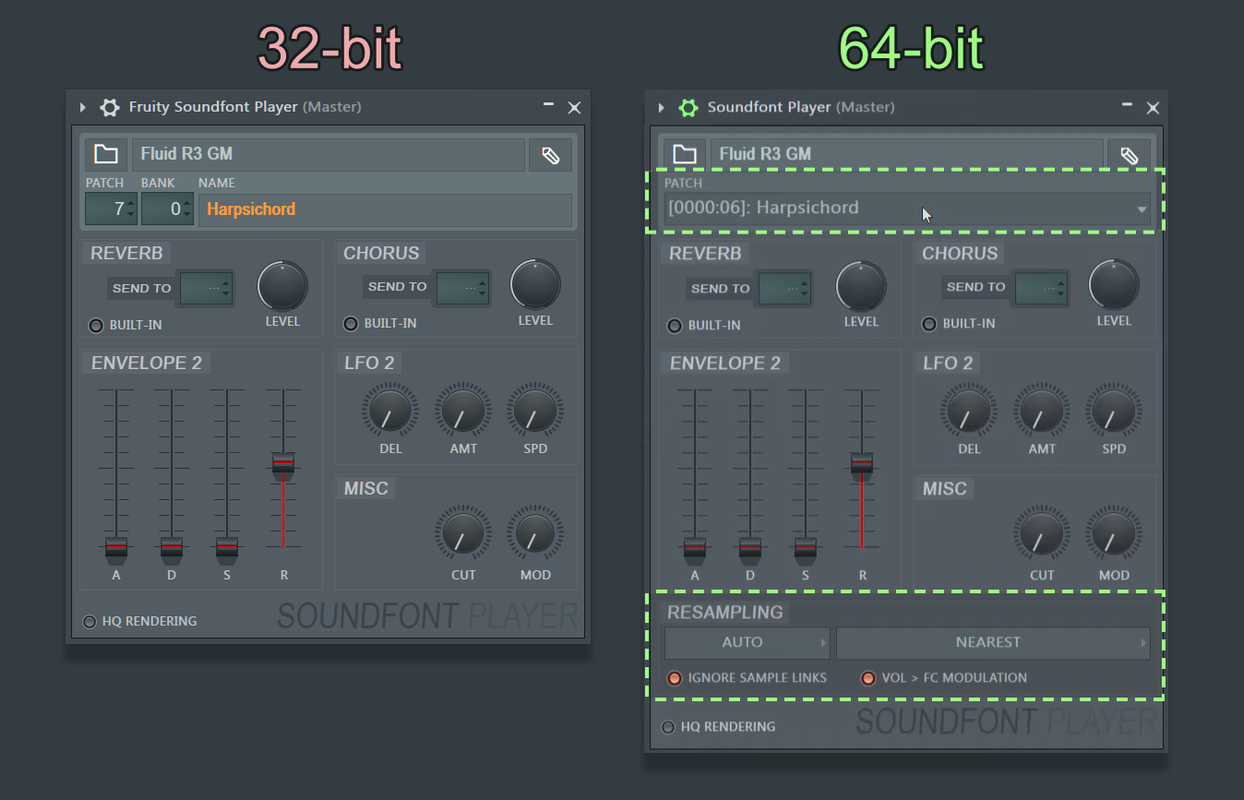Open plugin settings gear in Fruity Soundfont Player
This screenshot has height=800, width=1244.
(x=110, y=107)
